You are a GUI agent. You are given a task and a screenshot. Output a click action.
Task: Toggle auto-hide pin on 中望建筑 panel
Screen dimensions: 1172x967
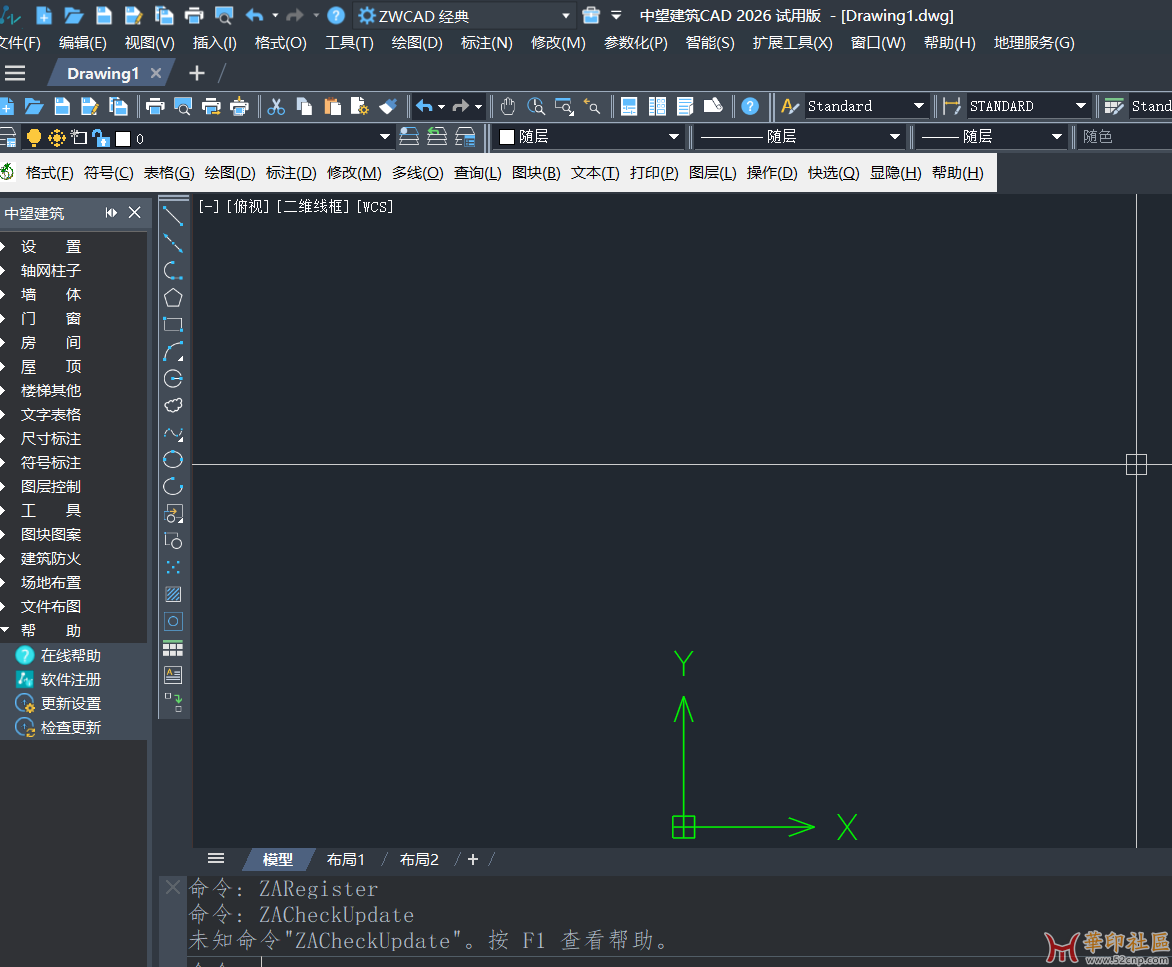coord(111,213)
